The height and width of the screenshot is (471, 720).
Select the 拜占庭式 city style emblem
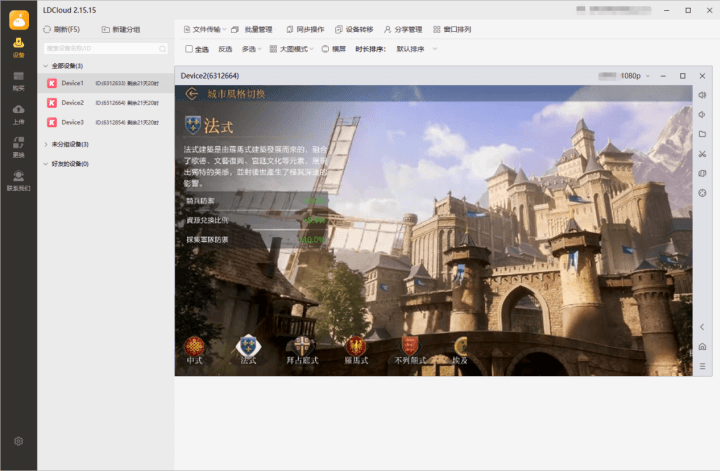[302, 350]
